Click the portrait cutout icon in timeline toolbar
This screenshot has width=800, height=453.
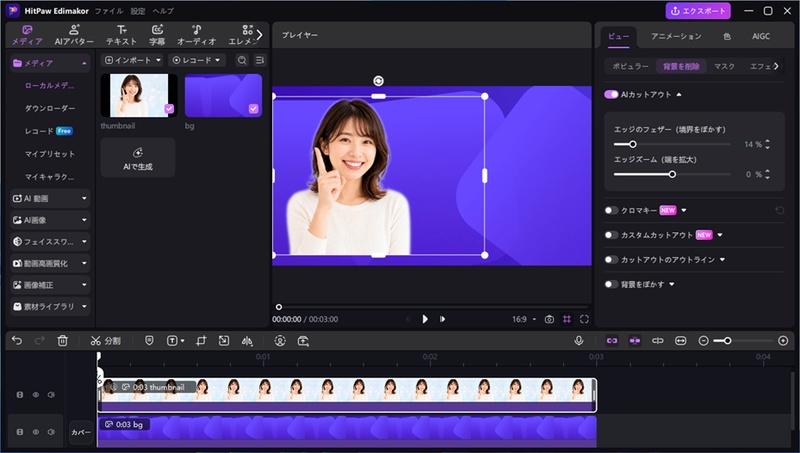(x=280, y=341)
